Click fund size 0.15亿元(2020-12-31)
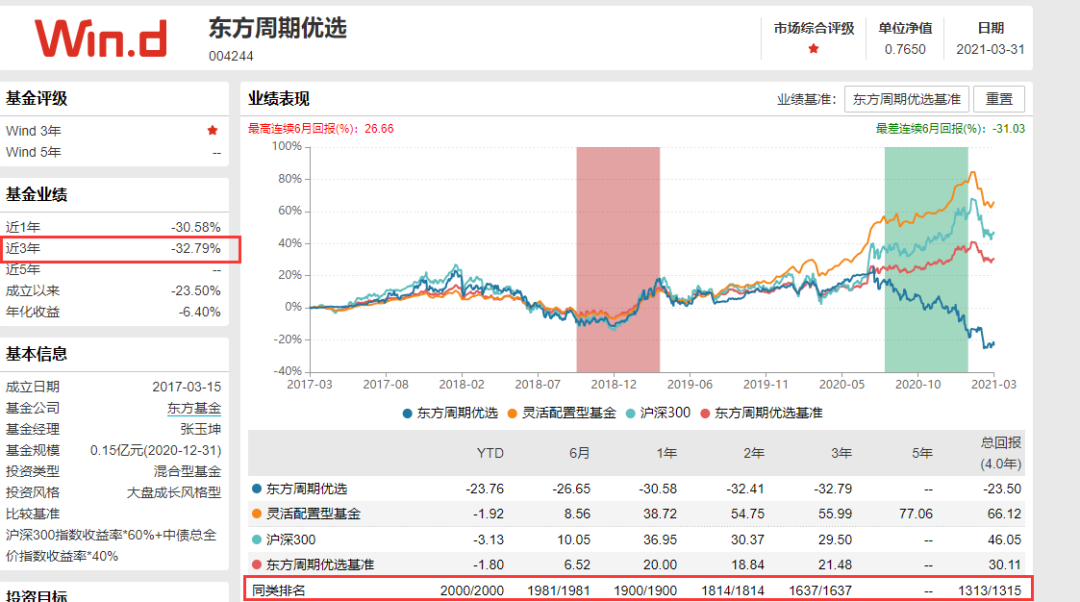 pos(156,450)
